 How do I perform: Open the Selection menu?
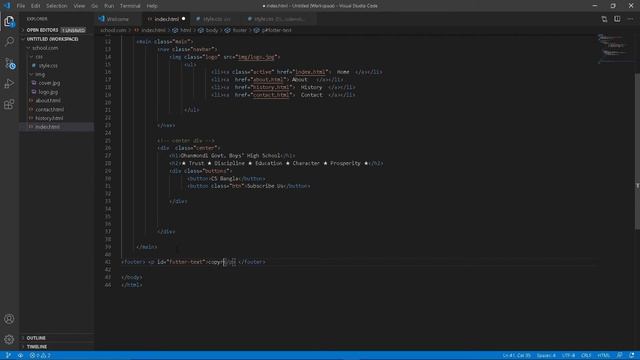pos(56,6)
